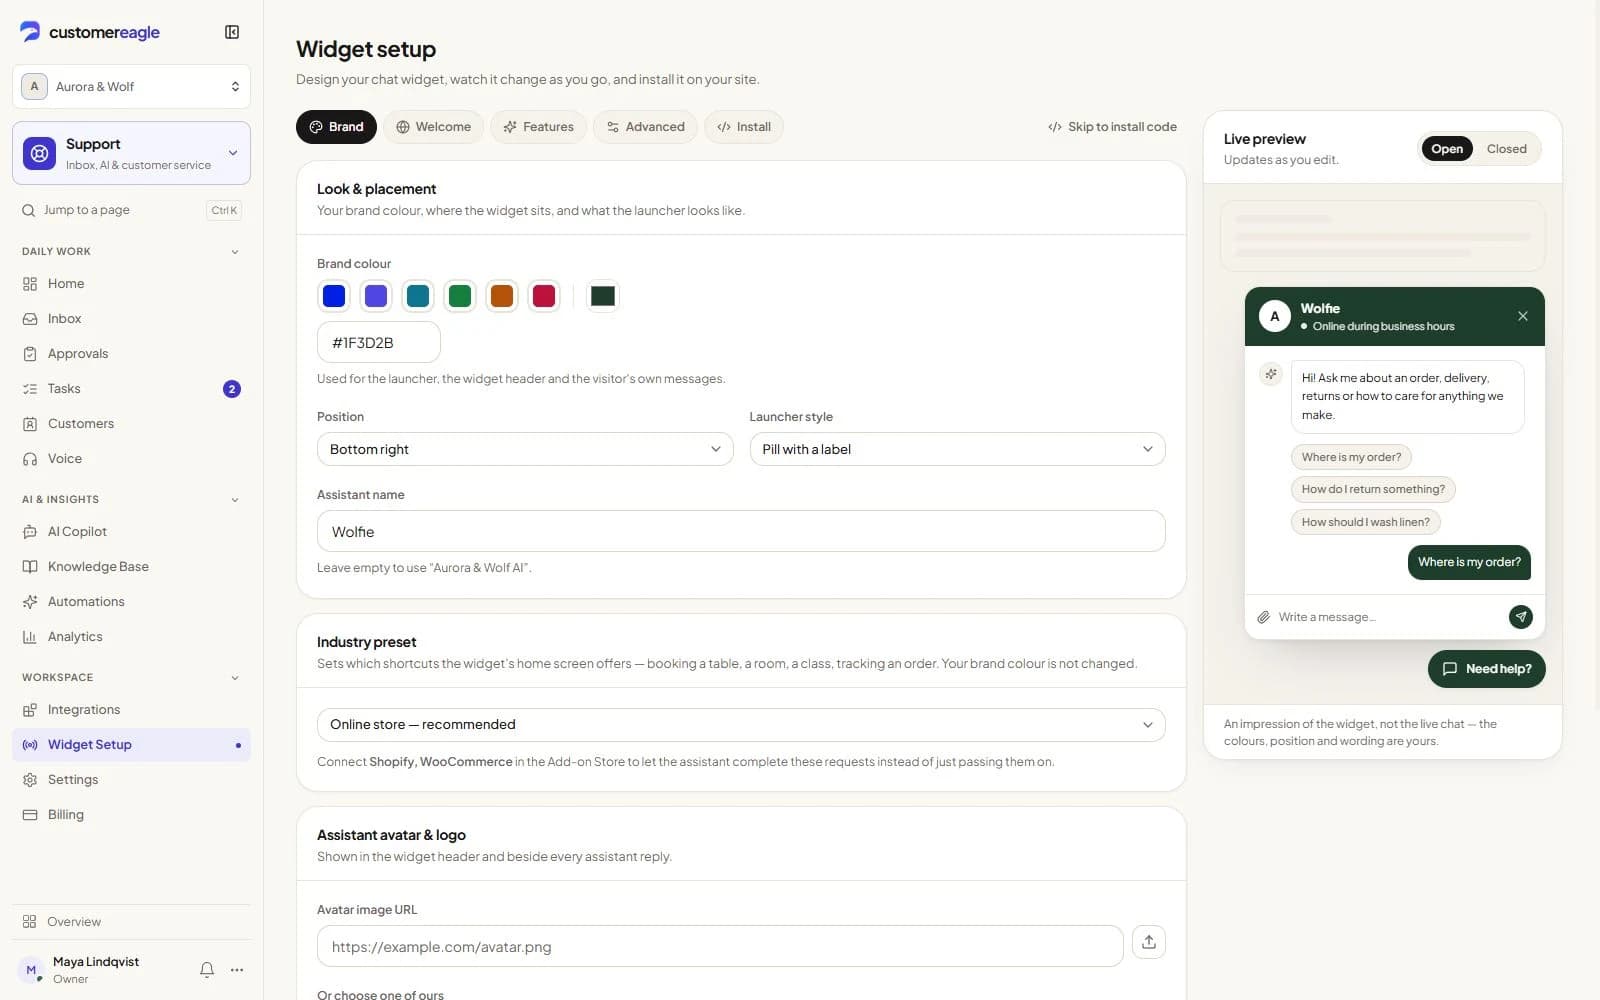The image size is (1600, 1000).
Task: Click the Assistant name input field
Action: [x=741, y=531]
